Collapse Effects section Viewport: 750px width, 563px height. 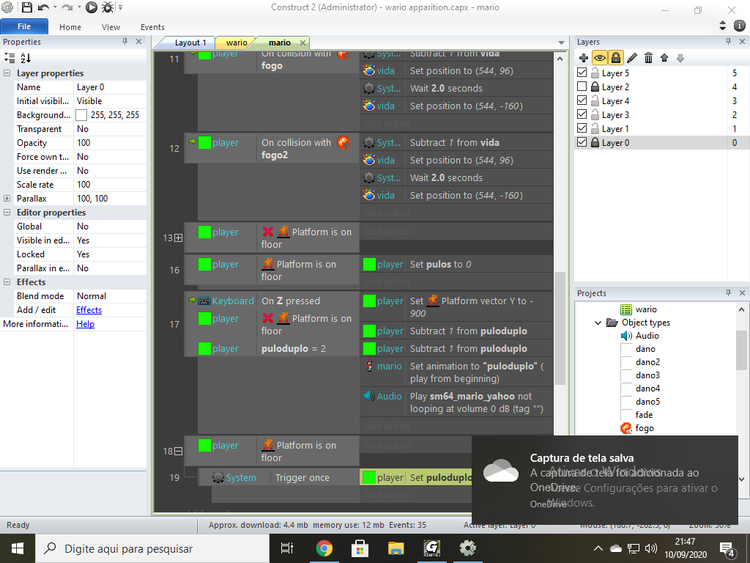click(x=7, y=282)
